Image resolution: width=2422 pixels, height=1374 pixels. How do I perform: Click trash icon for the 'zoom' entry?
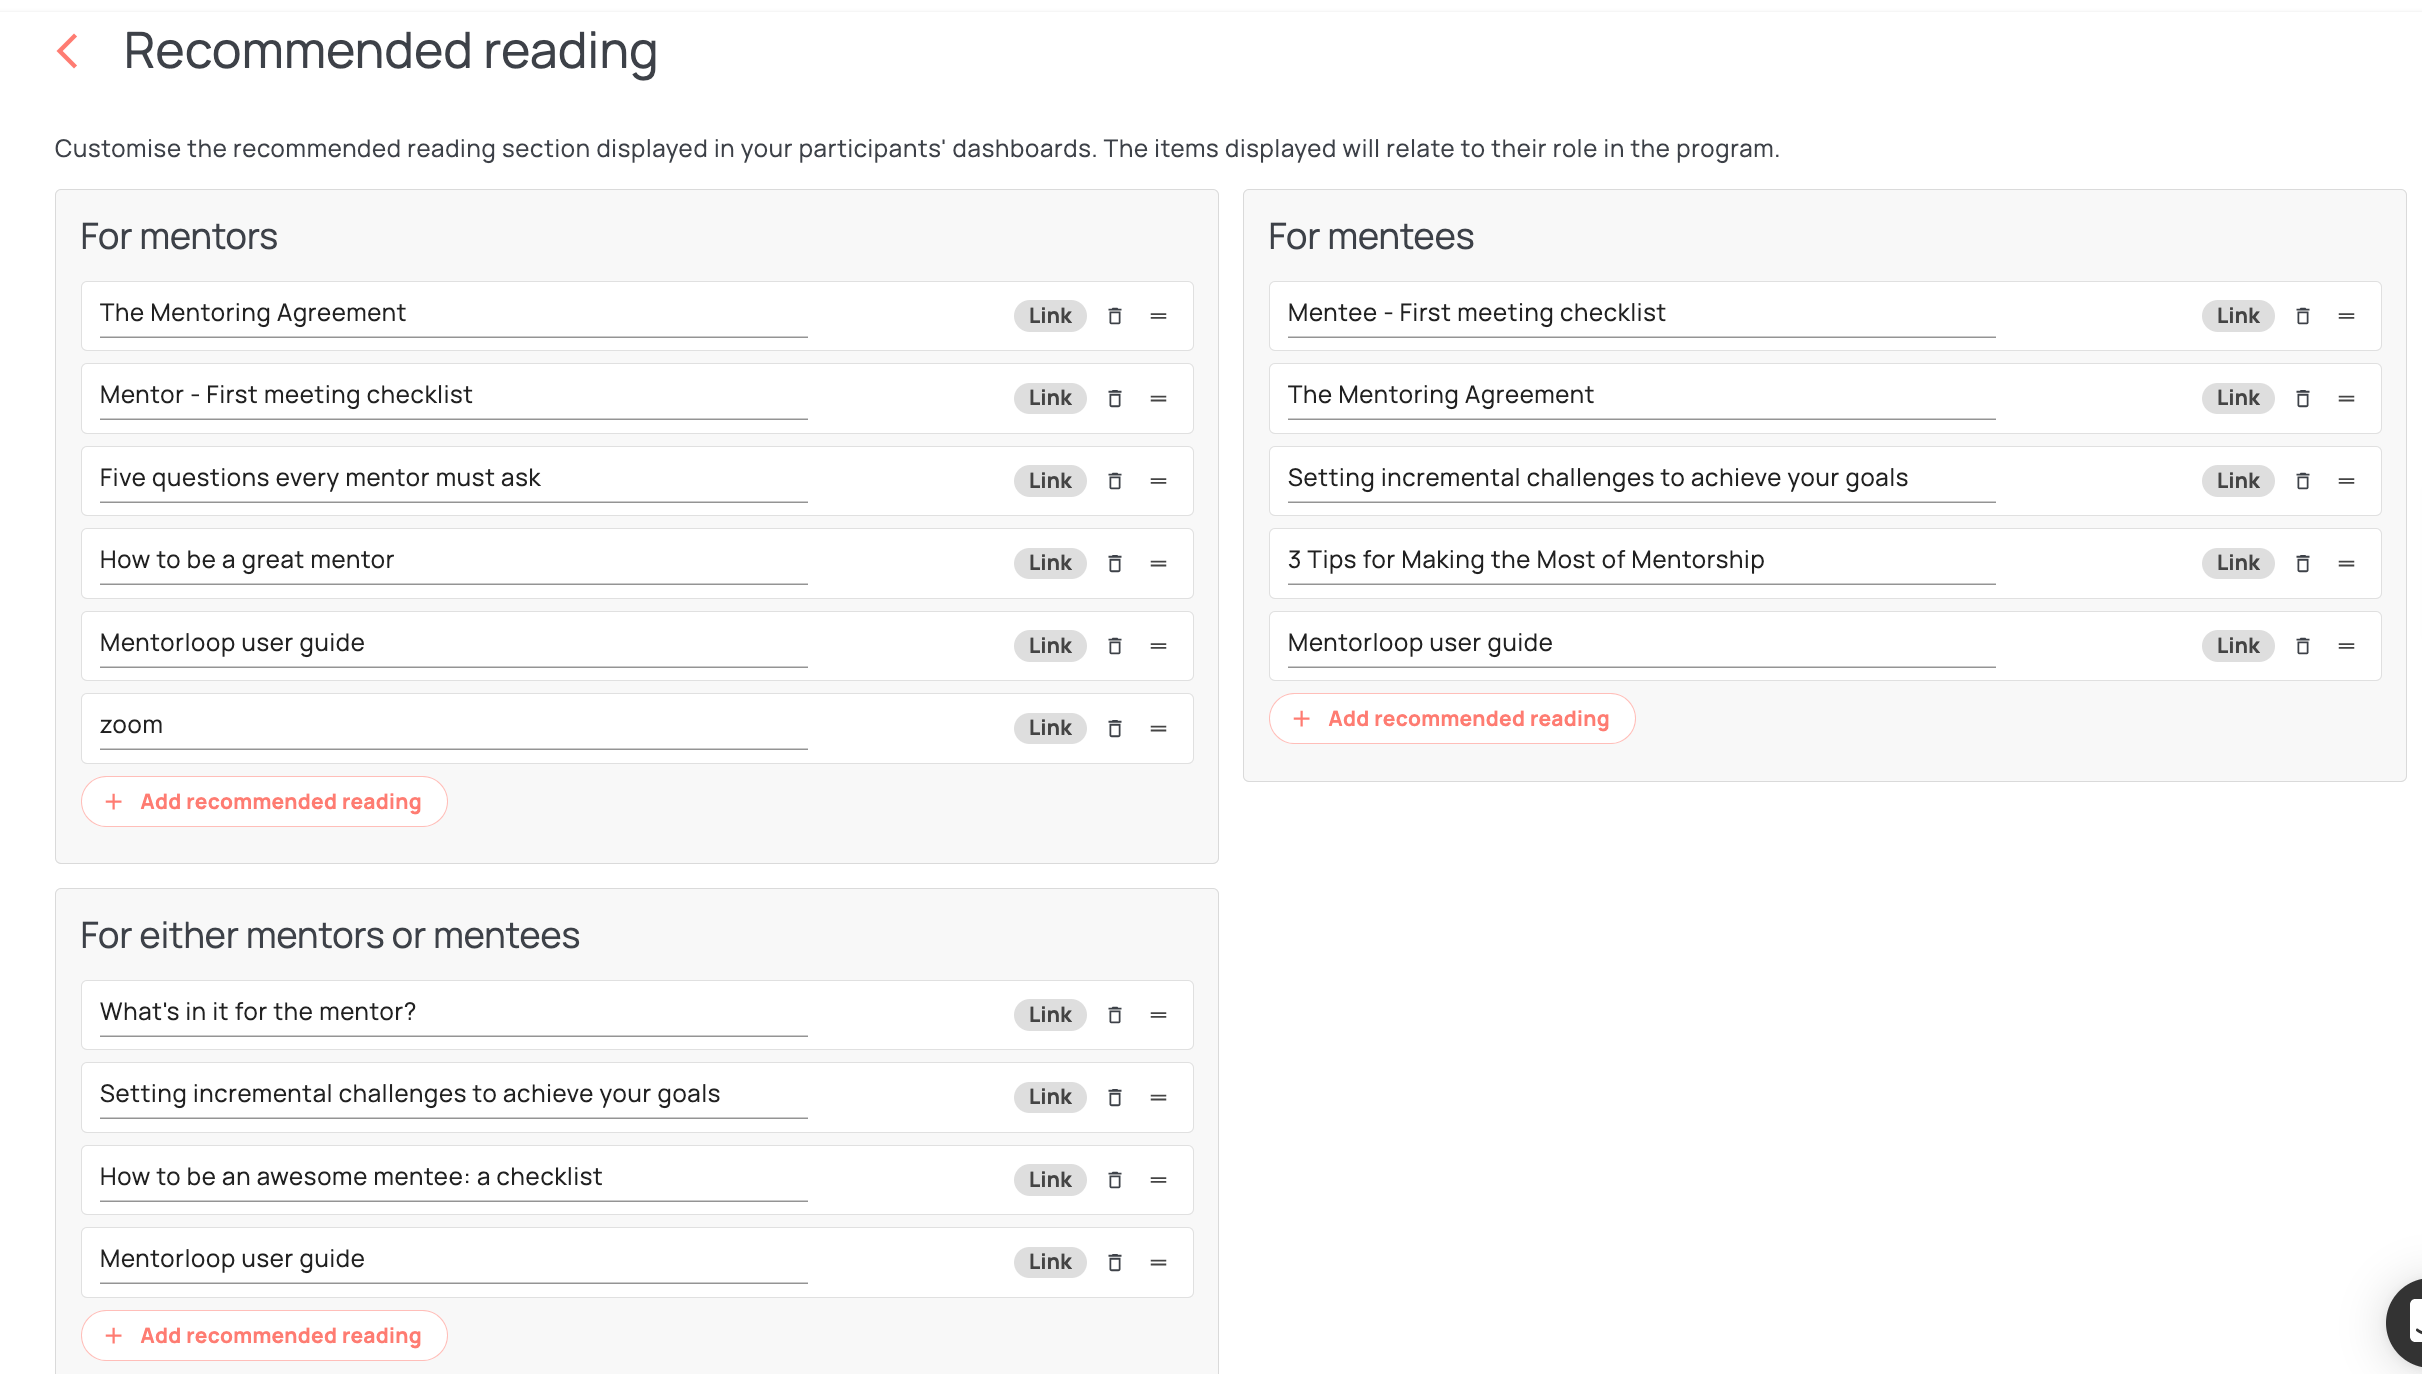click(1115, 728)
